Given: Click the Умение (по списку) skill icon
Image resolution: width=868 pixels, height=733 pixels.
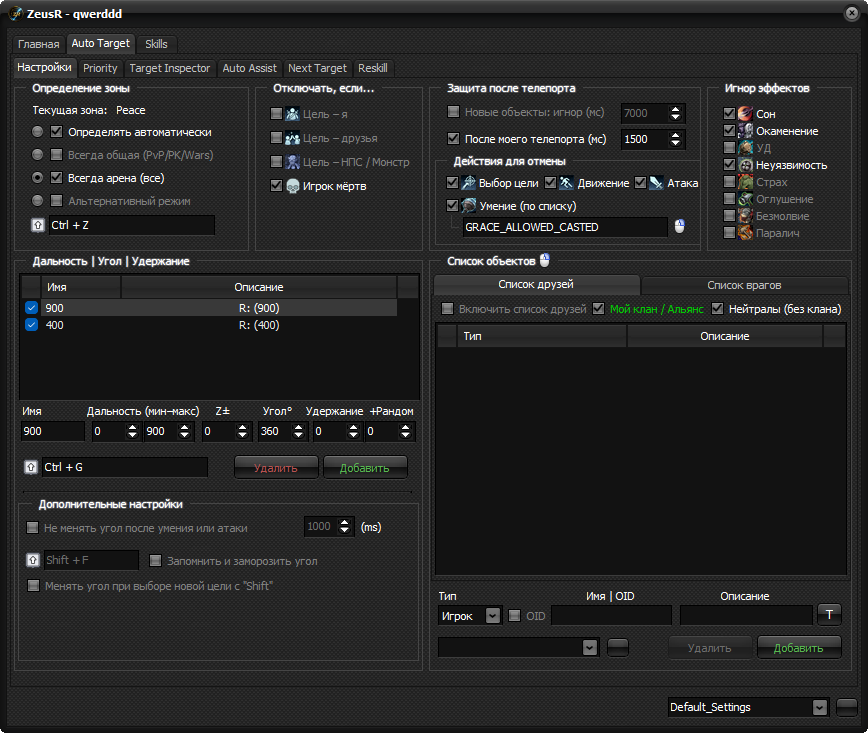Looking at the screenshot, I should (x=468, y=206).
